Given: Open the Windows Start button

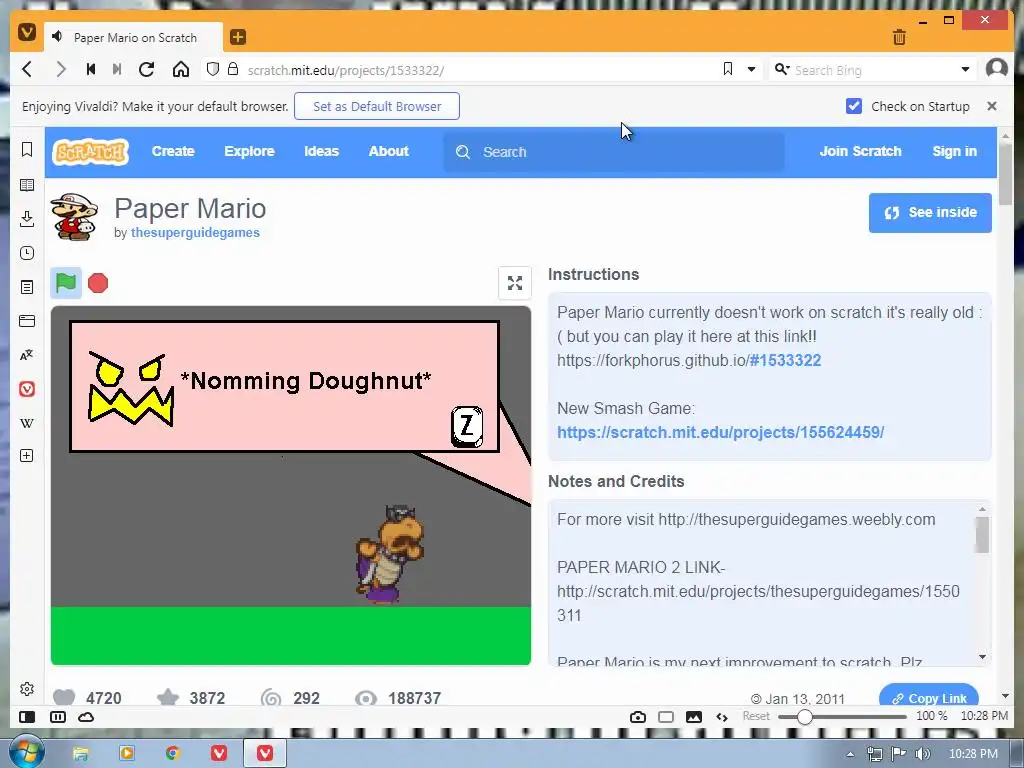Looking at the screenshot, I should (x=27, y=752).
